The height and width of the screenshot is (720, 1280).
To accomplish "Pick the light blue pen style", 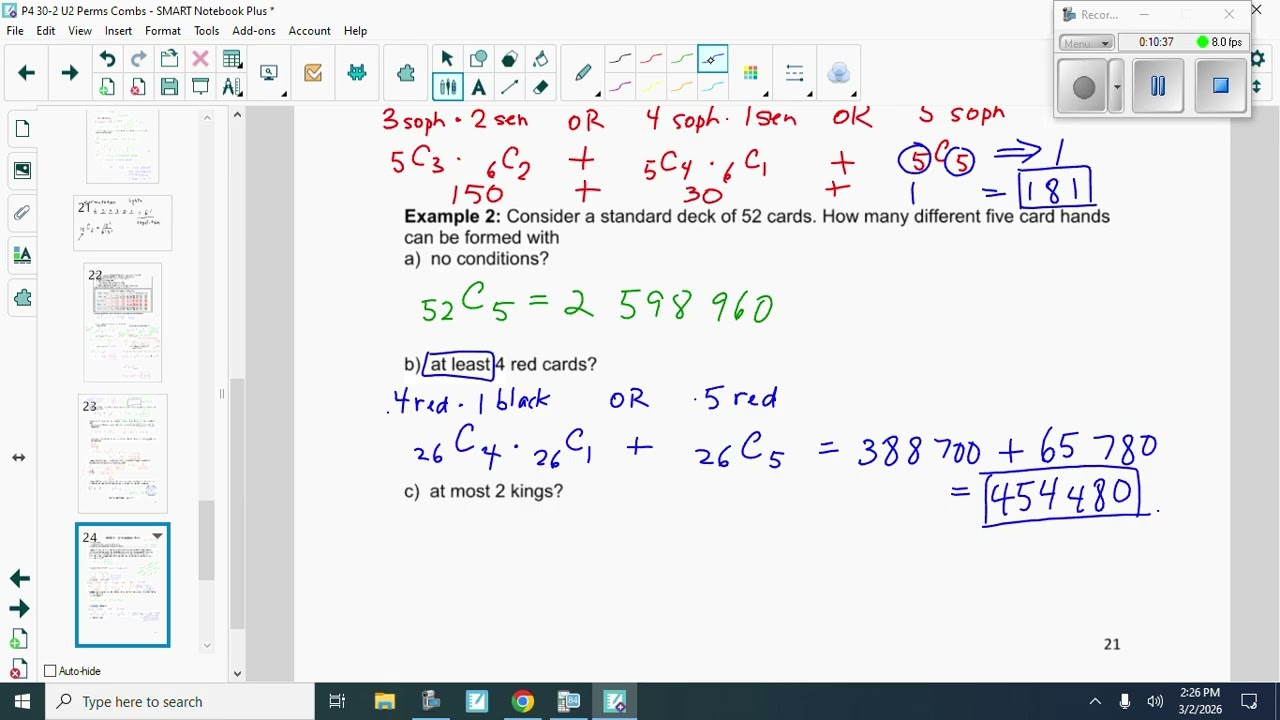I will coord(713,87).
